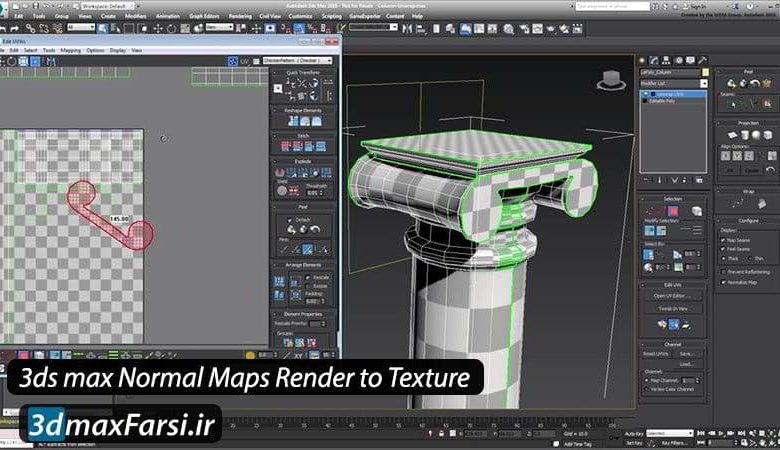Click the Cylindrical Map projection icon
780x450 pixels.
coord(745,135)
